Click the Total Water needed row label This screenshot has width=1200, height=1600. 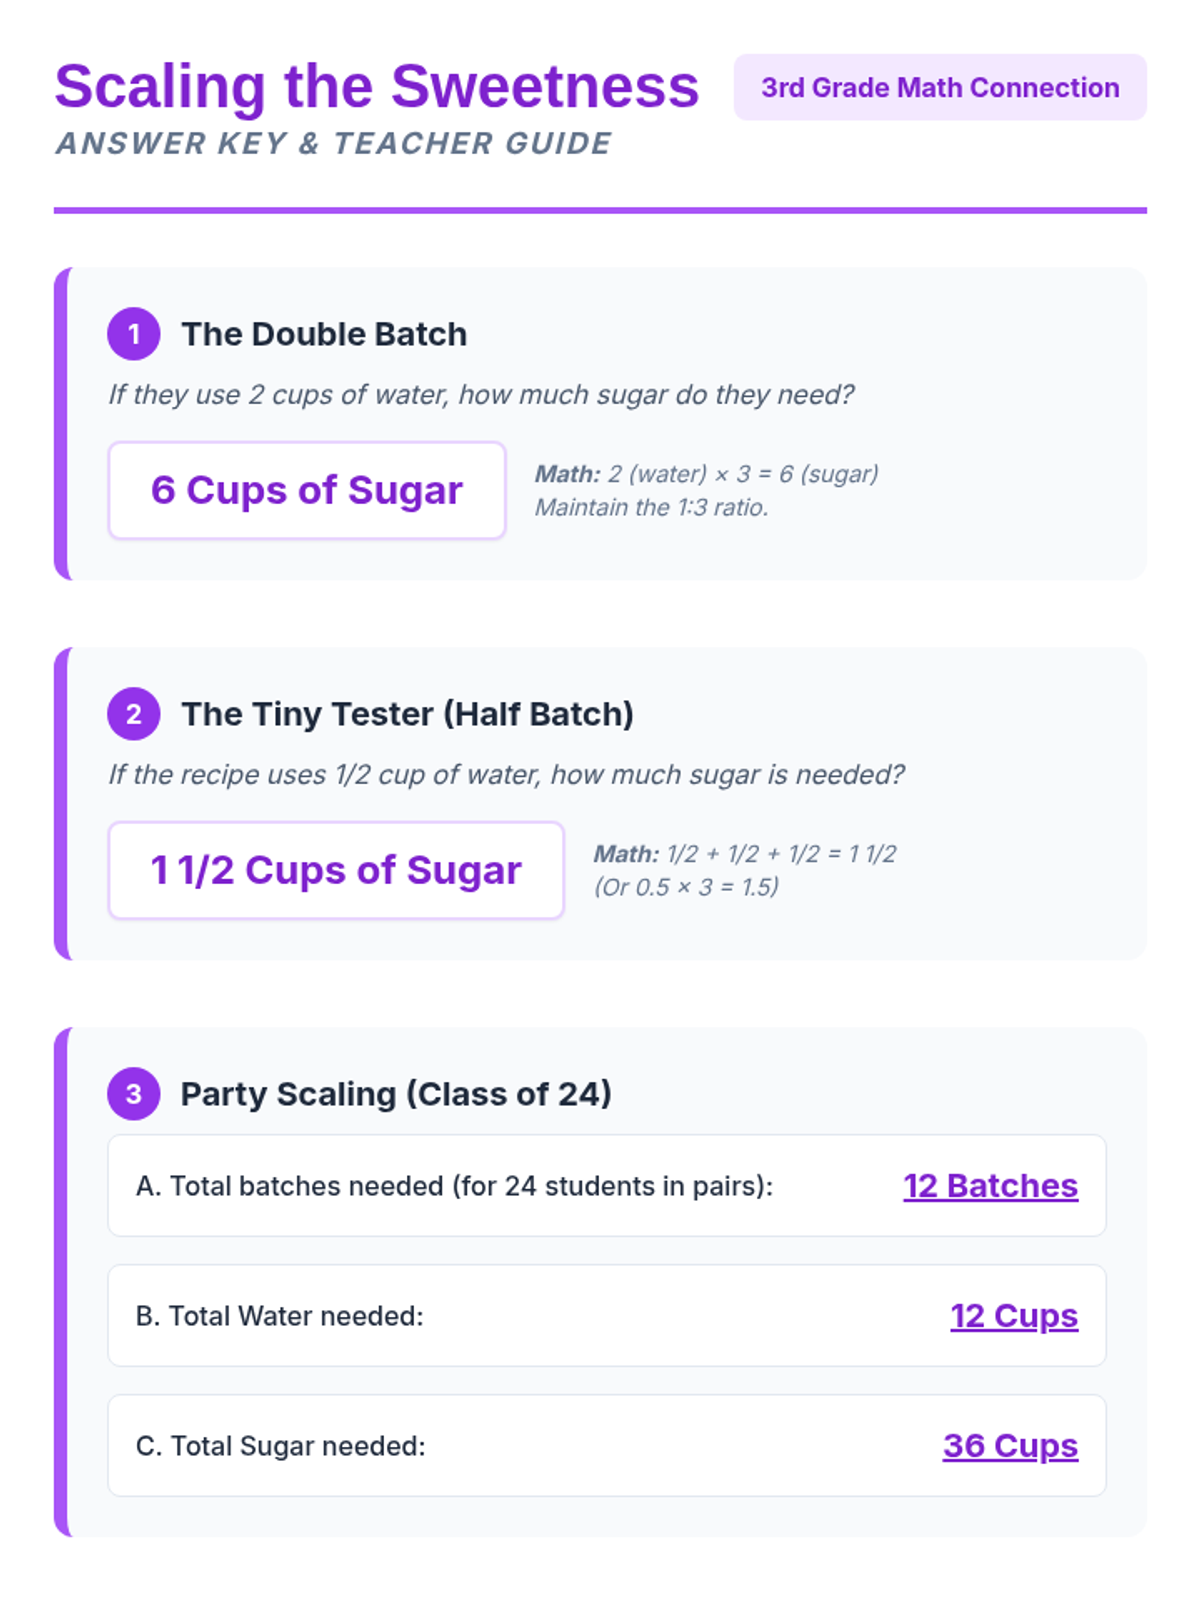280,1316
